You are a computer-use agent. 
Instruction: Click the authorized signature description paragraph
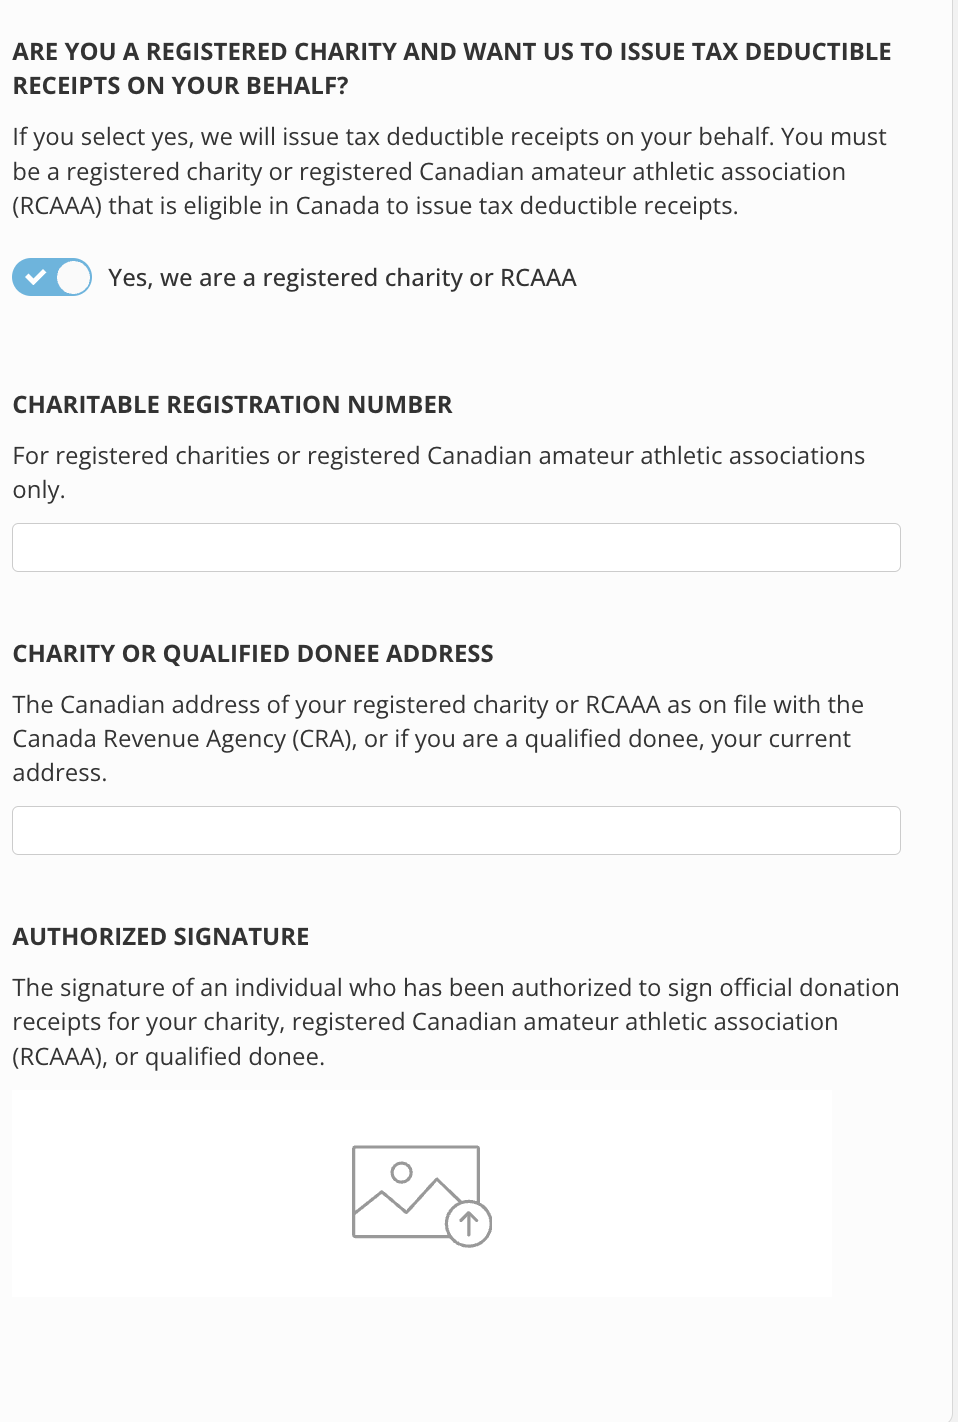pos(456,1021)
